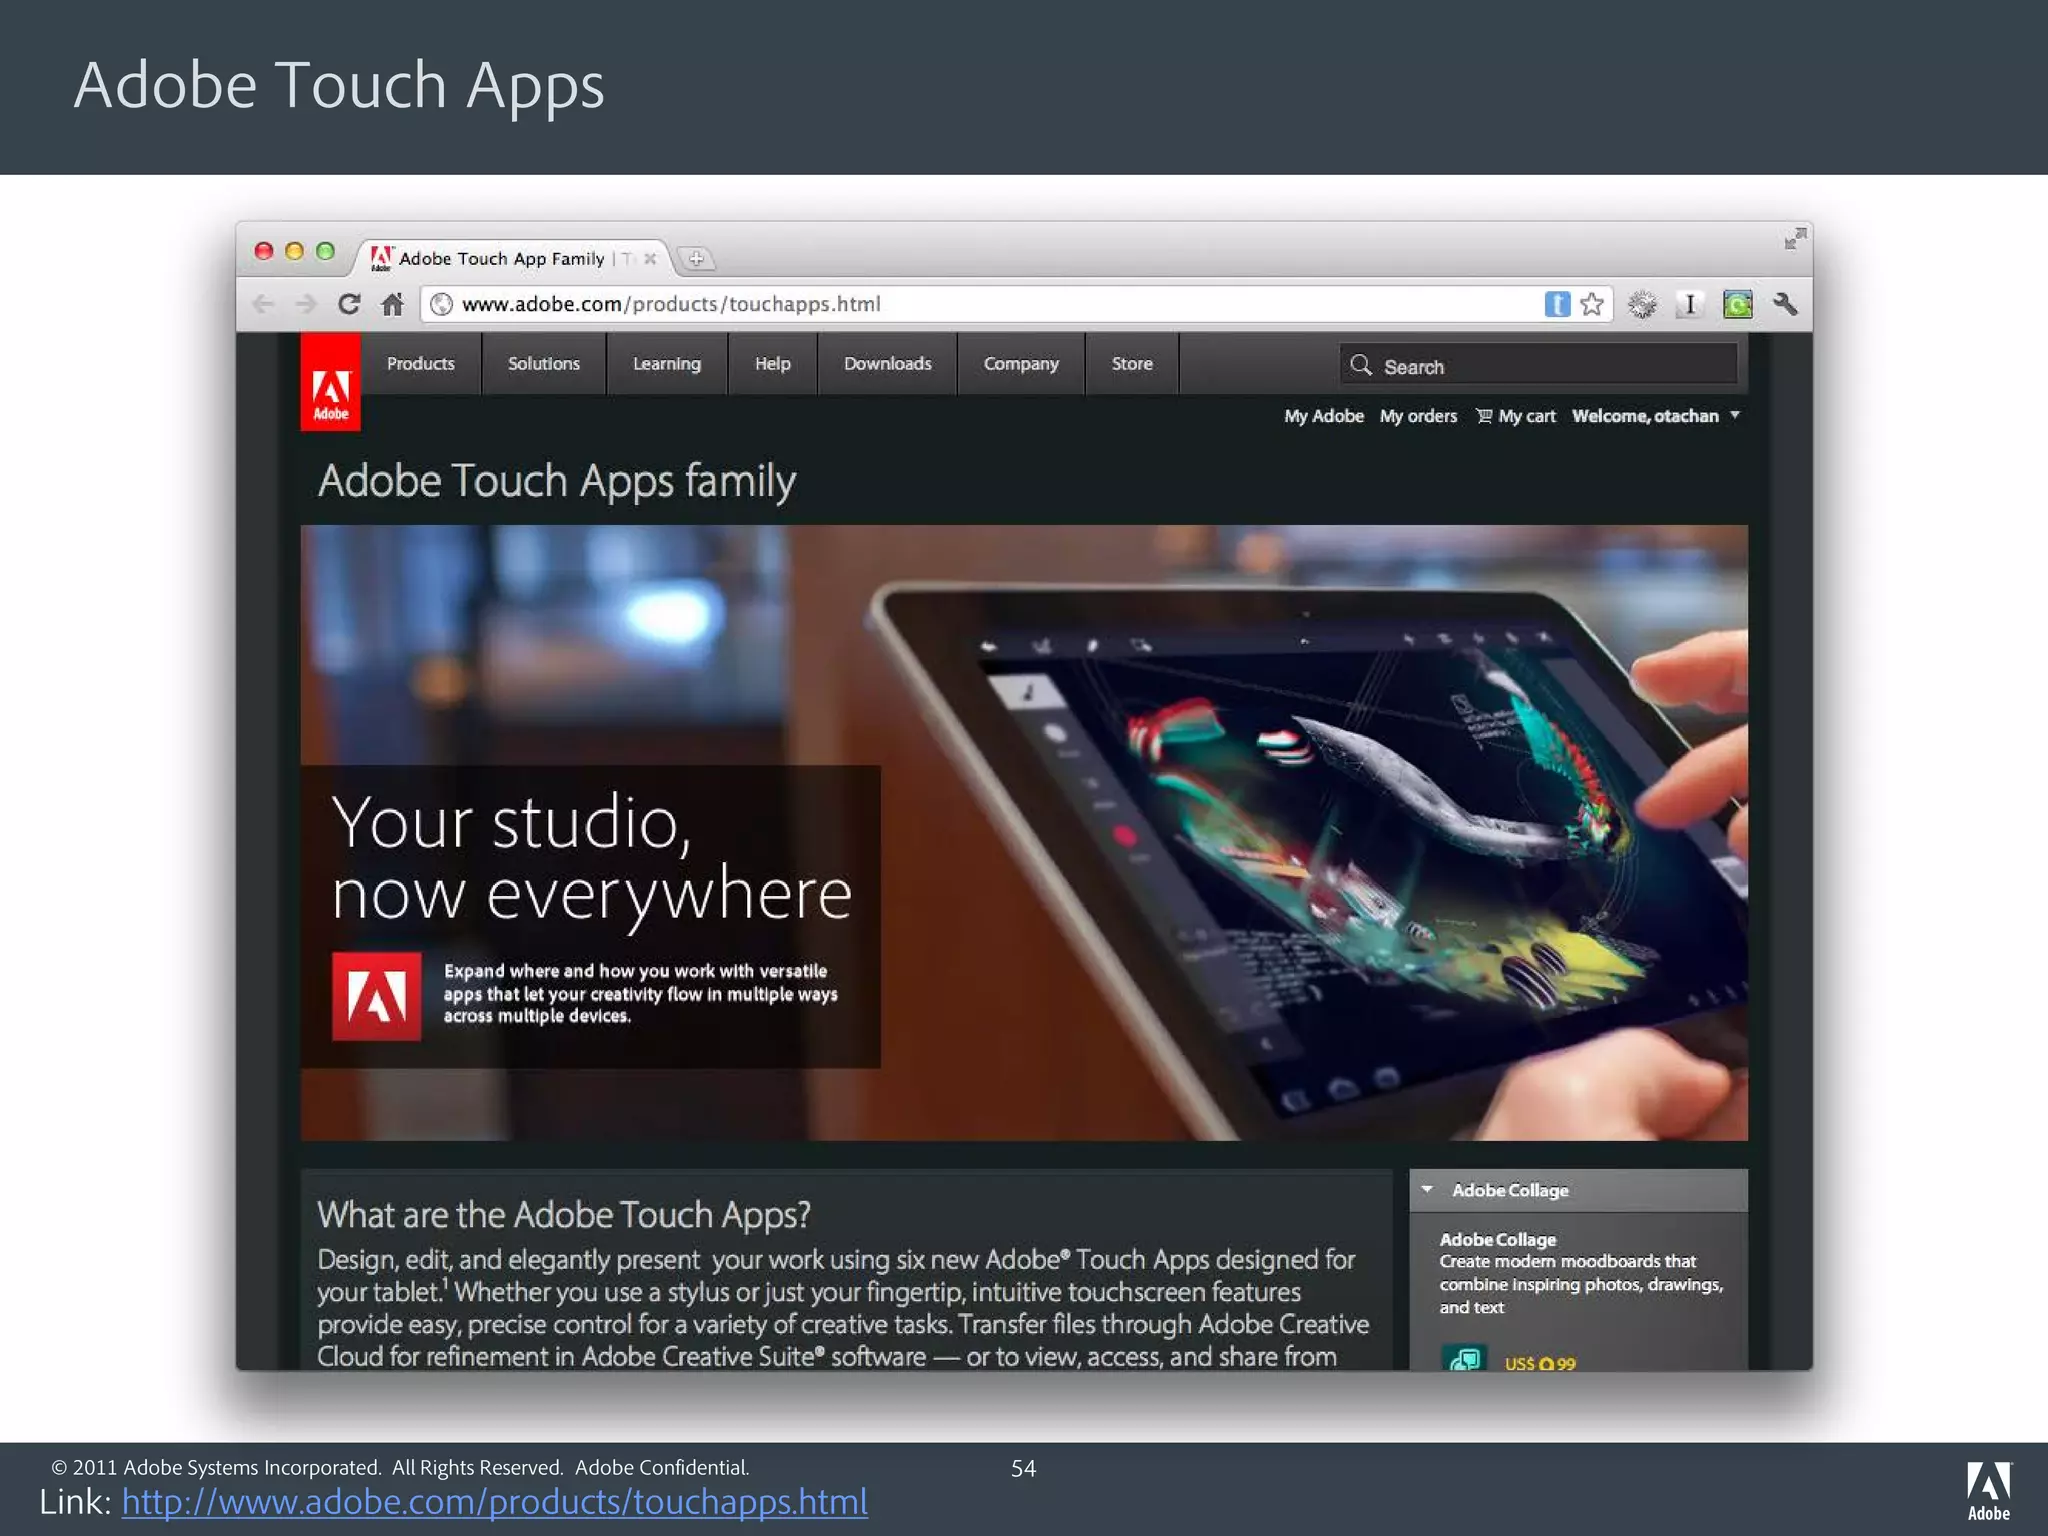The height and width of the screenshot is (1536, 2048).
Task: Click the Adobe Collage app icon
Action: [1464, 1358]
